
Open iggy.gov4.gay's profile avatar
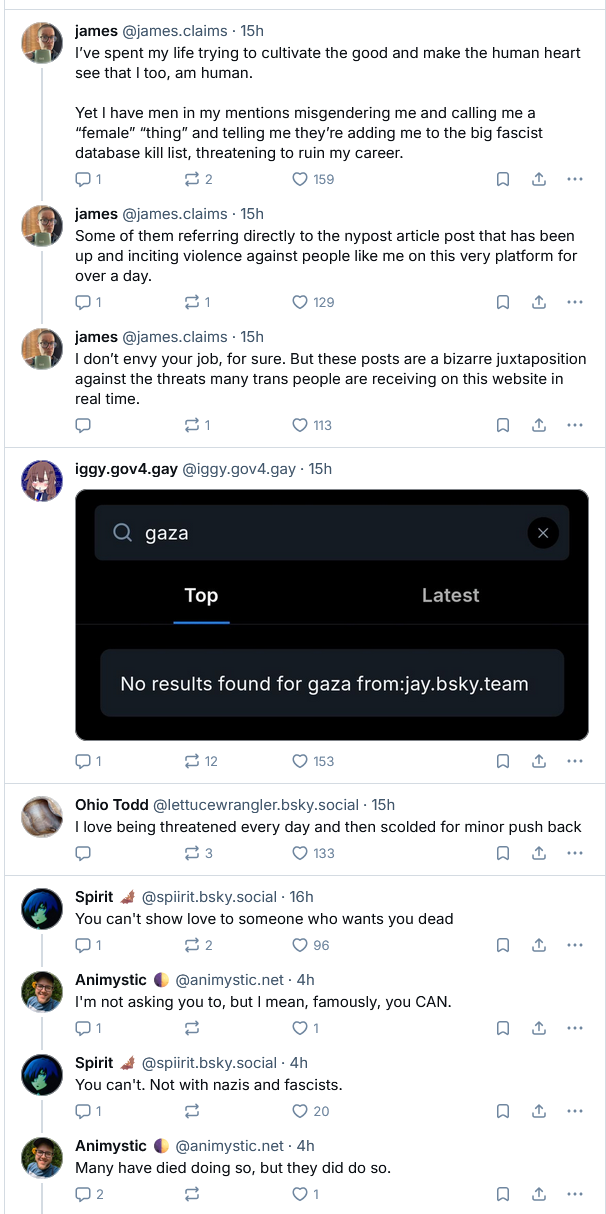click(42, 481)
